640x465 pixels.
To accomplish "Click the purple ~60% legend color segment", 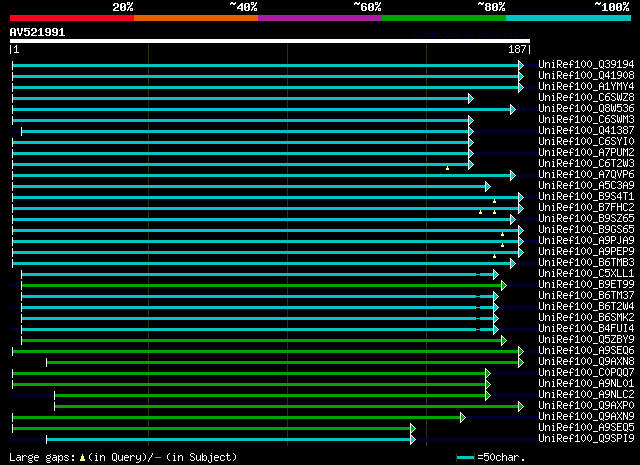I will click(320, 18).
